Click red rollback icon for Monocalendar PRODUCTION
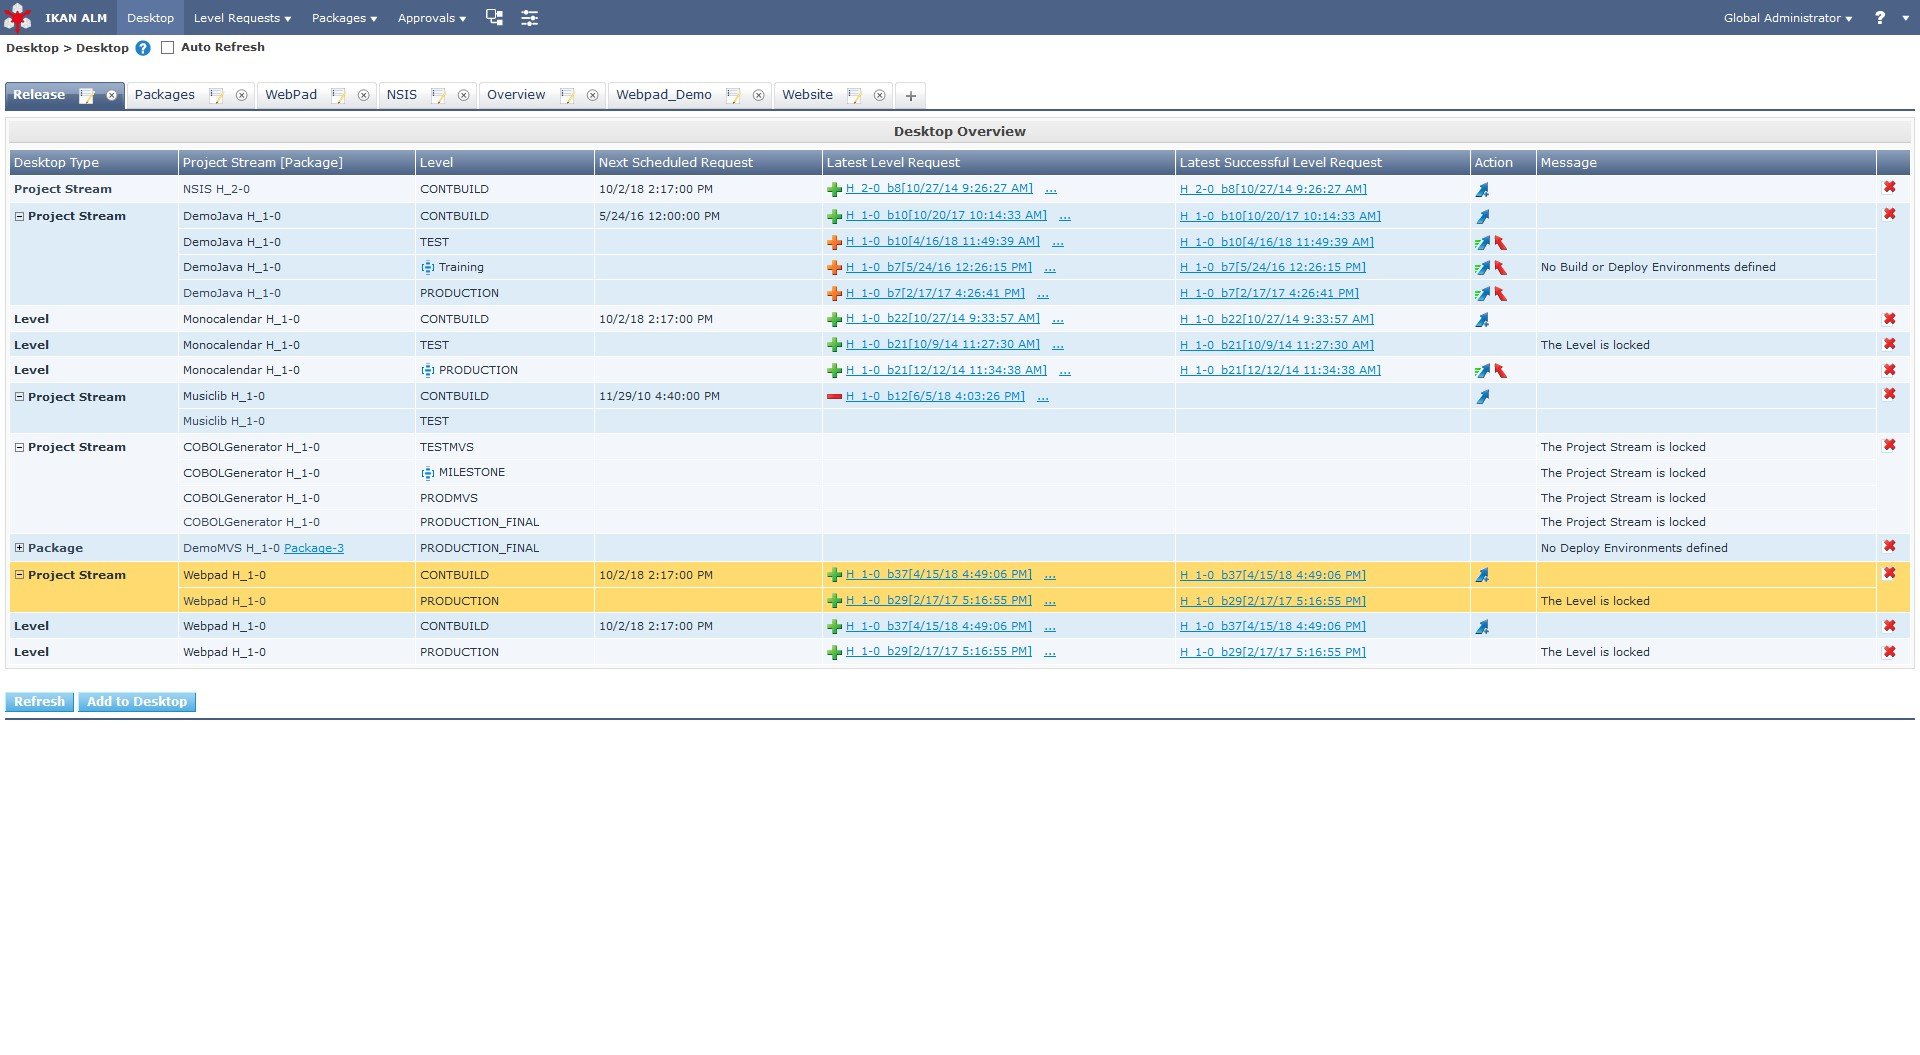Image resolution: width=1920 pixels, height=1055 pixels. click(1500, 370)
